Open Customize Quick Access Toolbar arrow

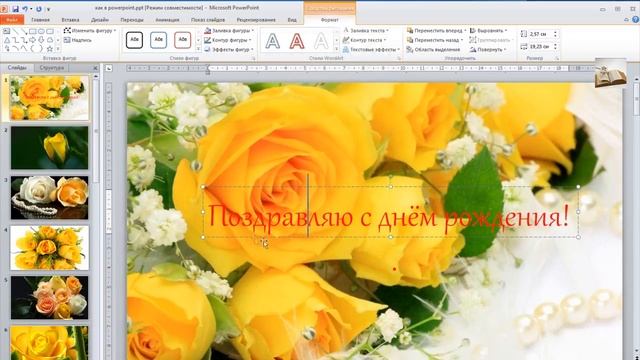pos(48,9)
